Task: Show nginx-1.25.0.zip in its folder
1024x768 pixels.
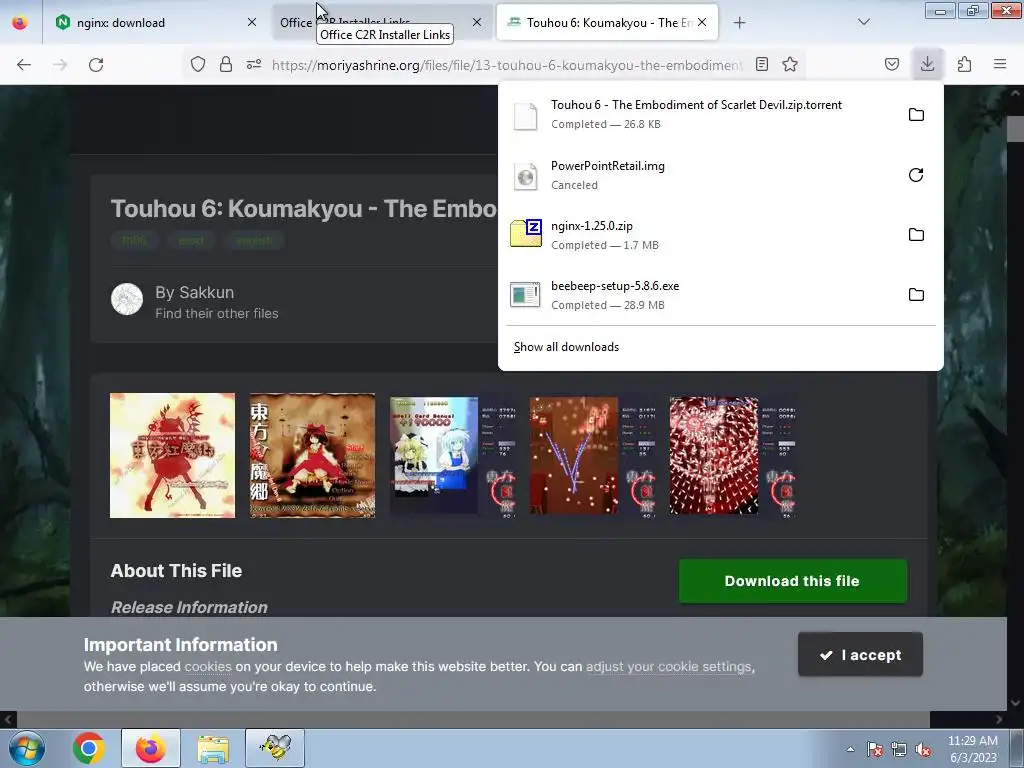Action: (916, 235)
